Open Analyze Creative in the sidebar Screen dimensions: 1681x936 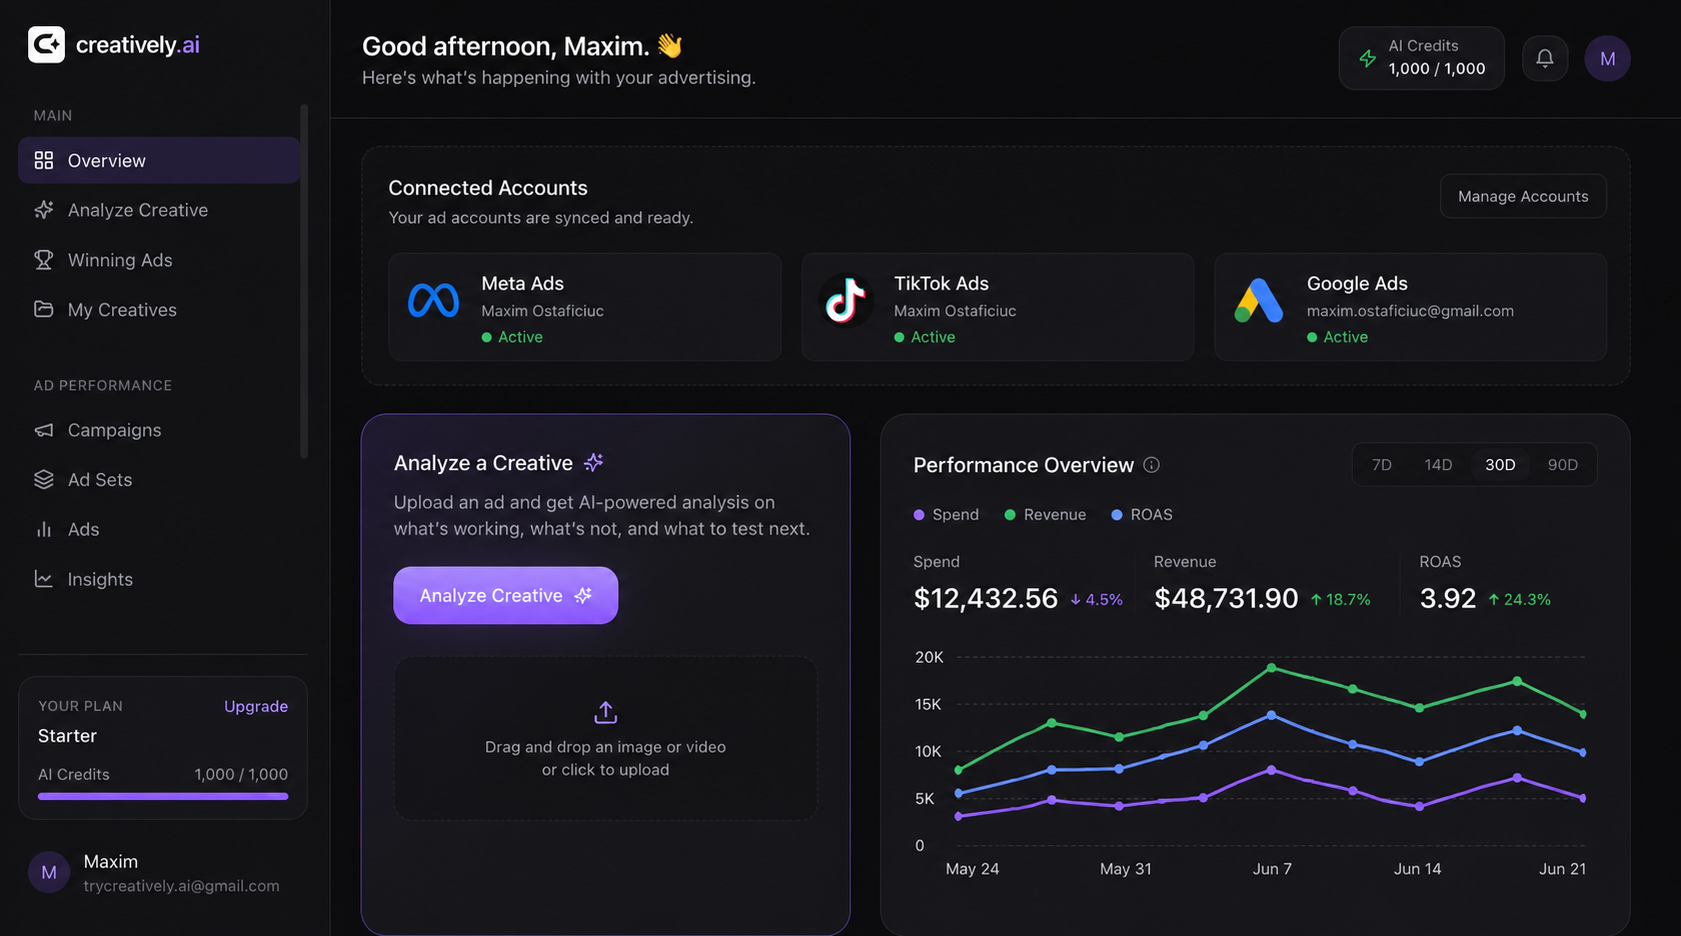(x=159, y=210)
